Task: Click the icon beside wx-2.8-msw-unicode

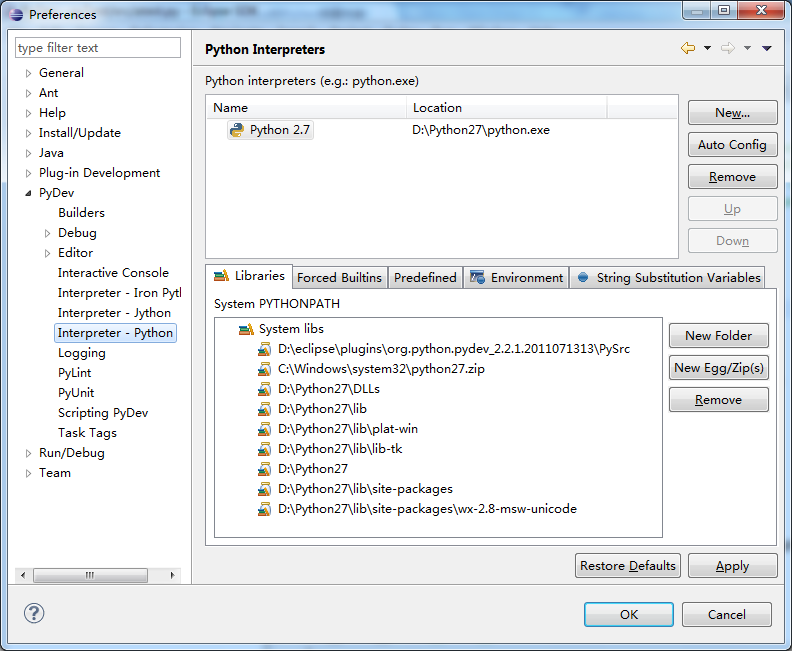Action: [264, 509]
